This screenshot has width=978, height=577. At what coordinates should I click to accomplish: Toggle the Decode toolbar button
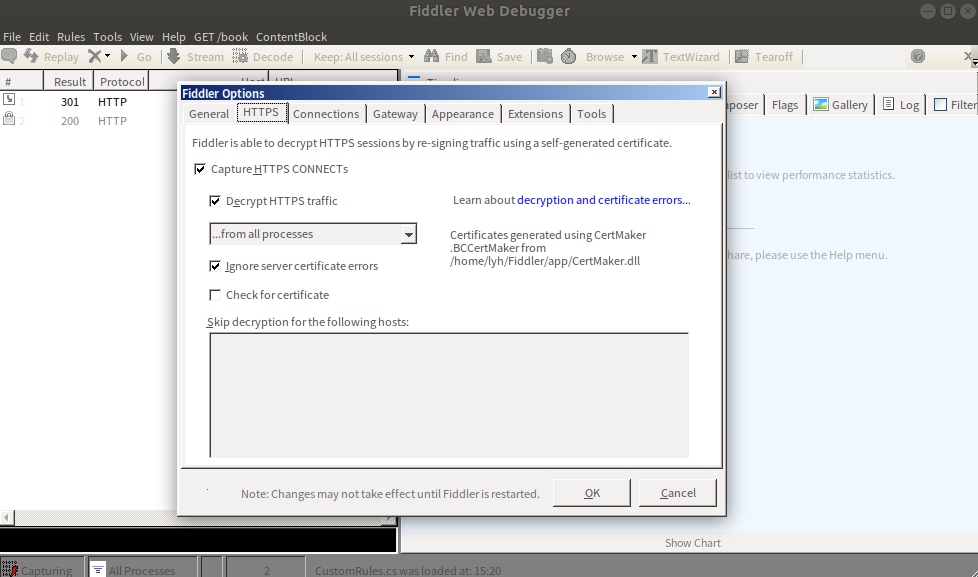pyautogui.click(x=263, y=57)
